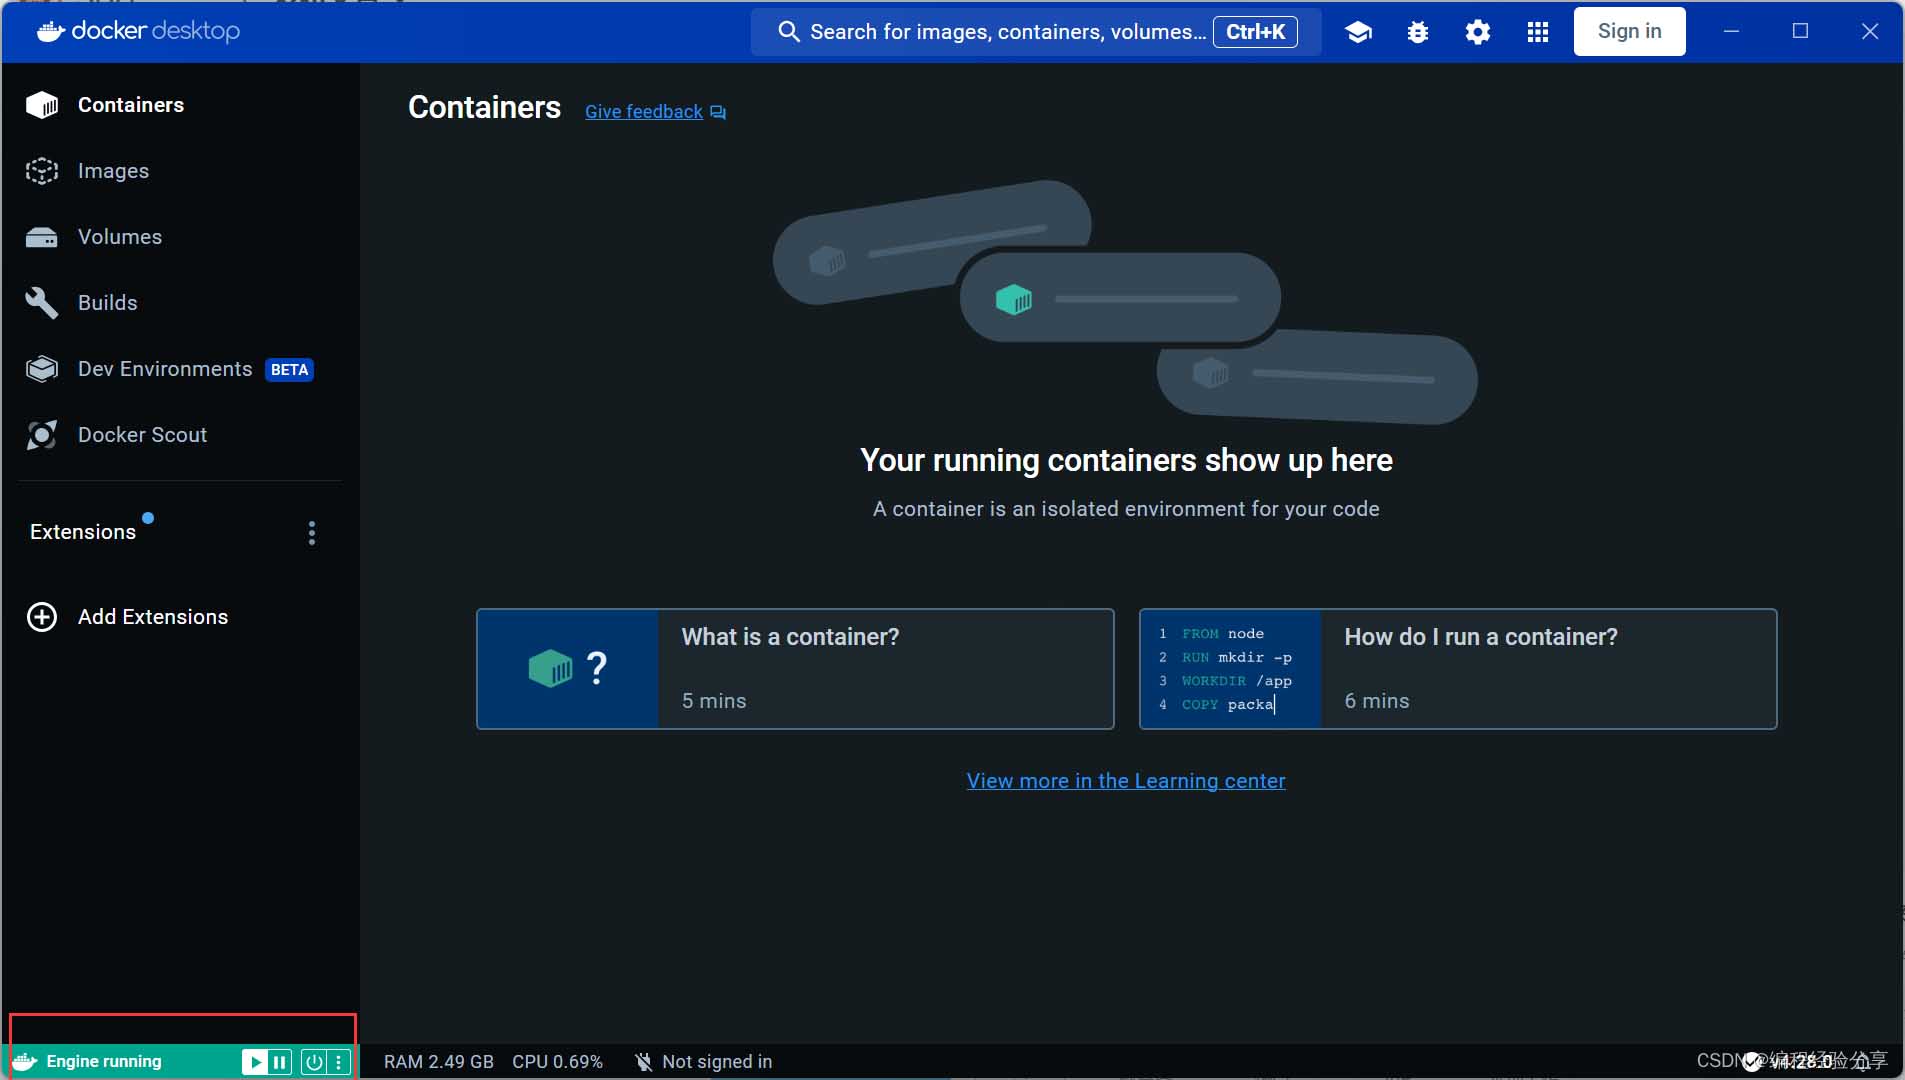Open Docker Scout from the sidebar

(144, 435)
